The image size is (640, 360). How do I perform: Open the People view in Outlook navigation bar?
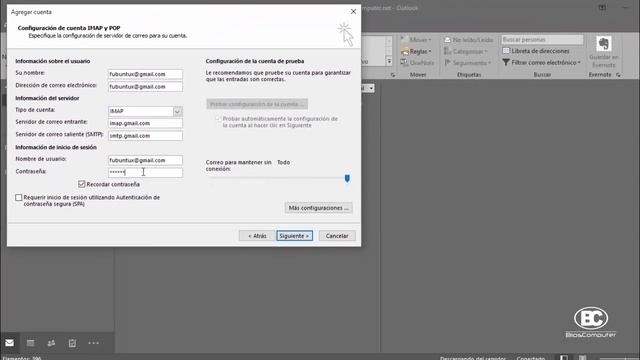(51, 343)
